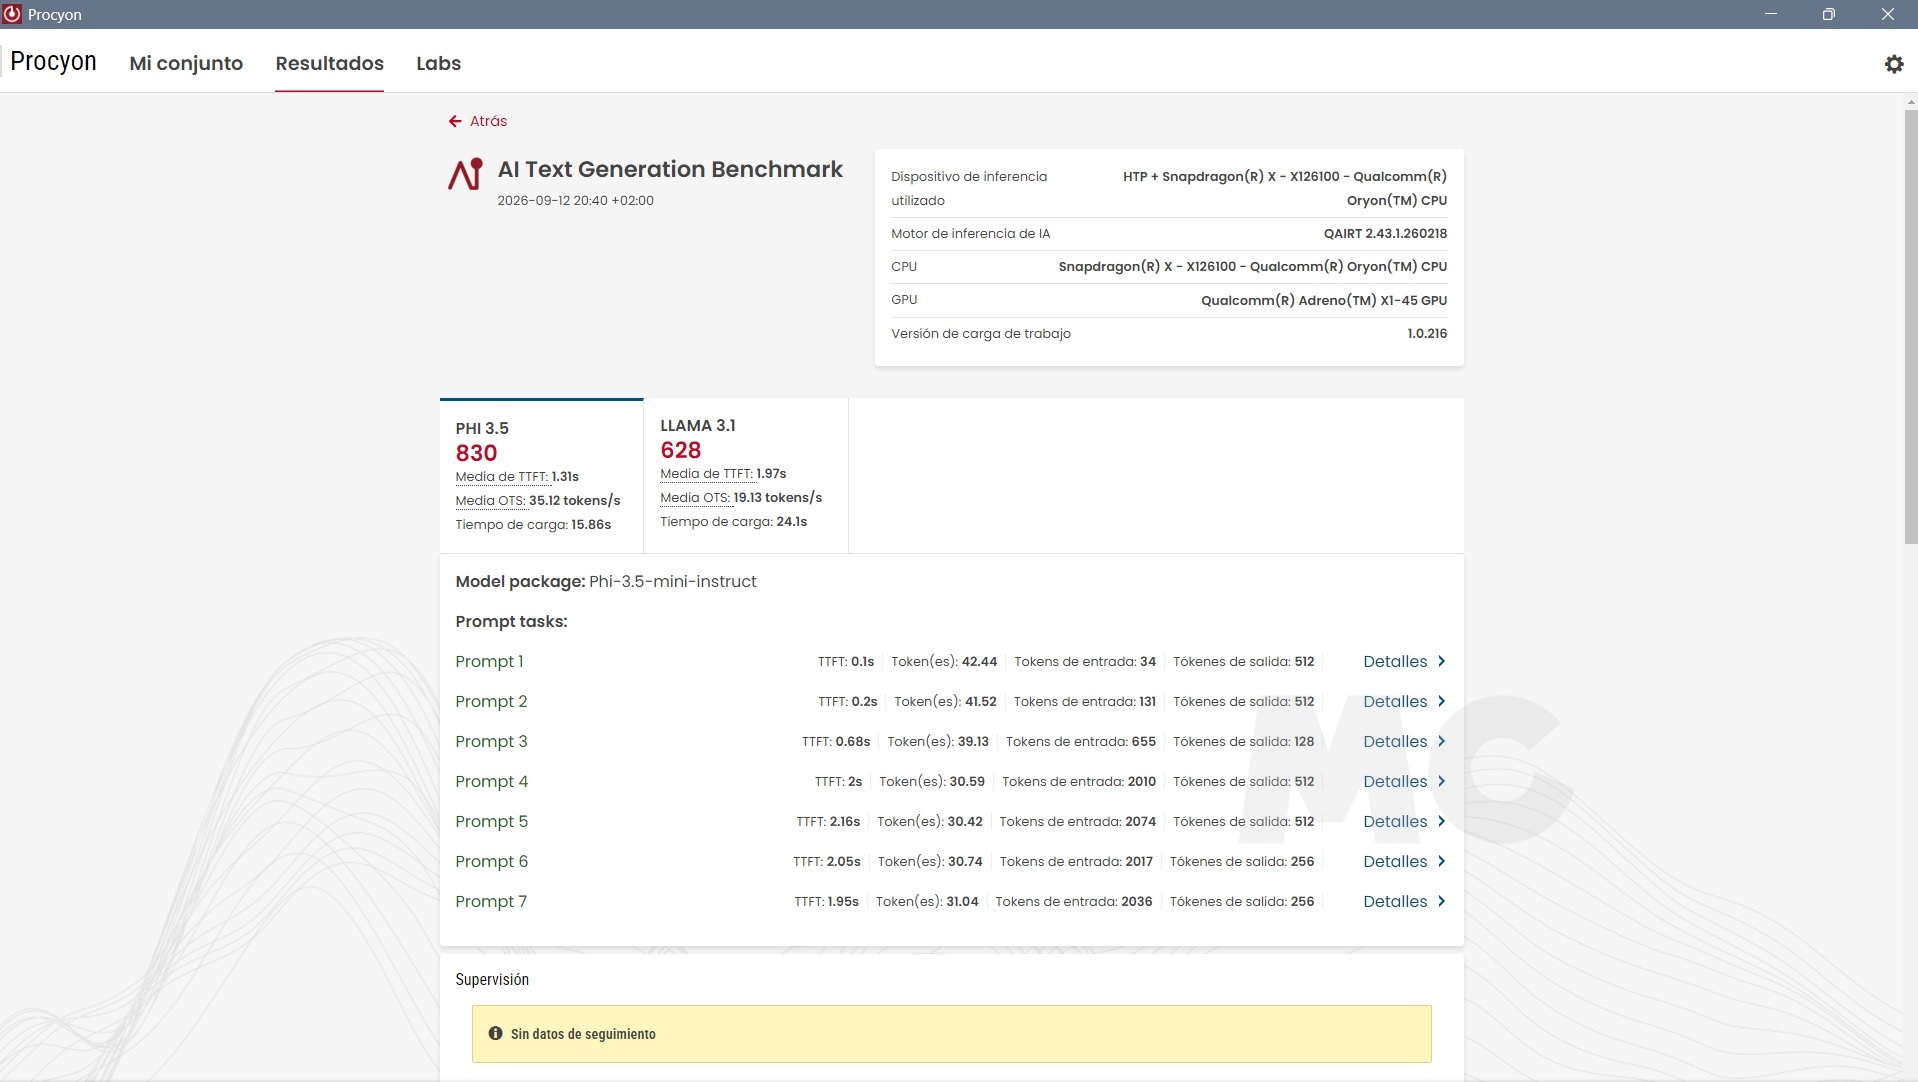
Task: Click the 'Supervisión' section heading
Action: [492, 979]
